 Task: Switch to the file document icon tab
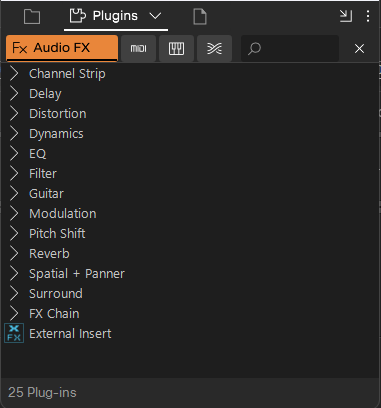[200, 16]
